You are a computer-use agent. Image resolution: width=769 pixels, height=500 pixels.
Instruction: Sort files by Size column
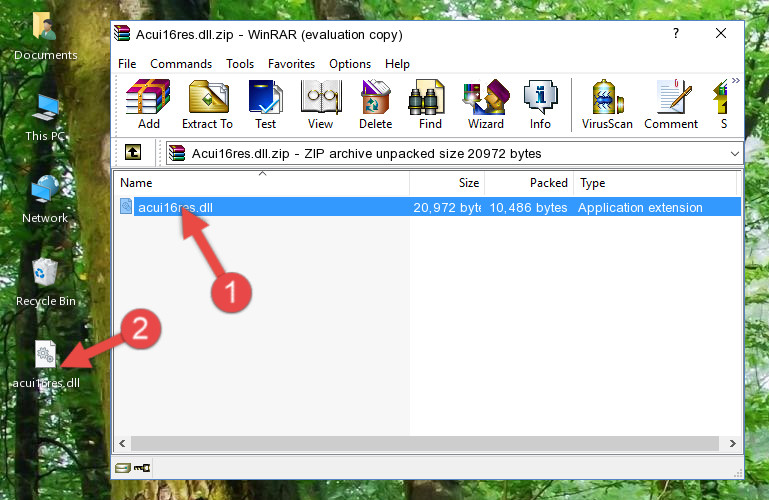(447, 183)
